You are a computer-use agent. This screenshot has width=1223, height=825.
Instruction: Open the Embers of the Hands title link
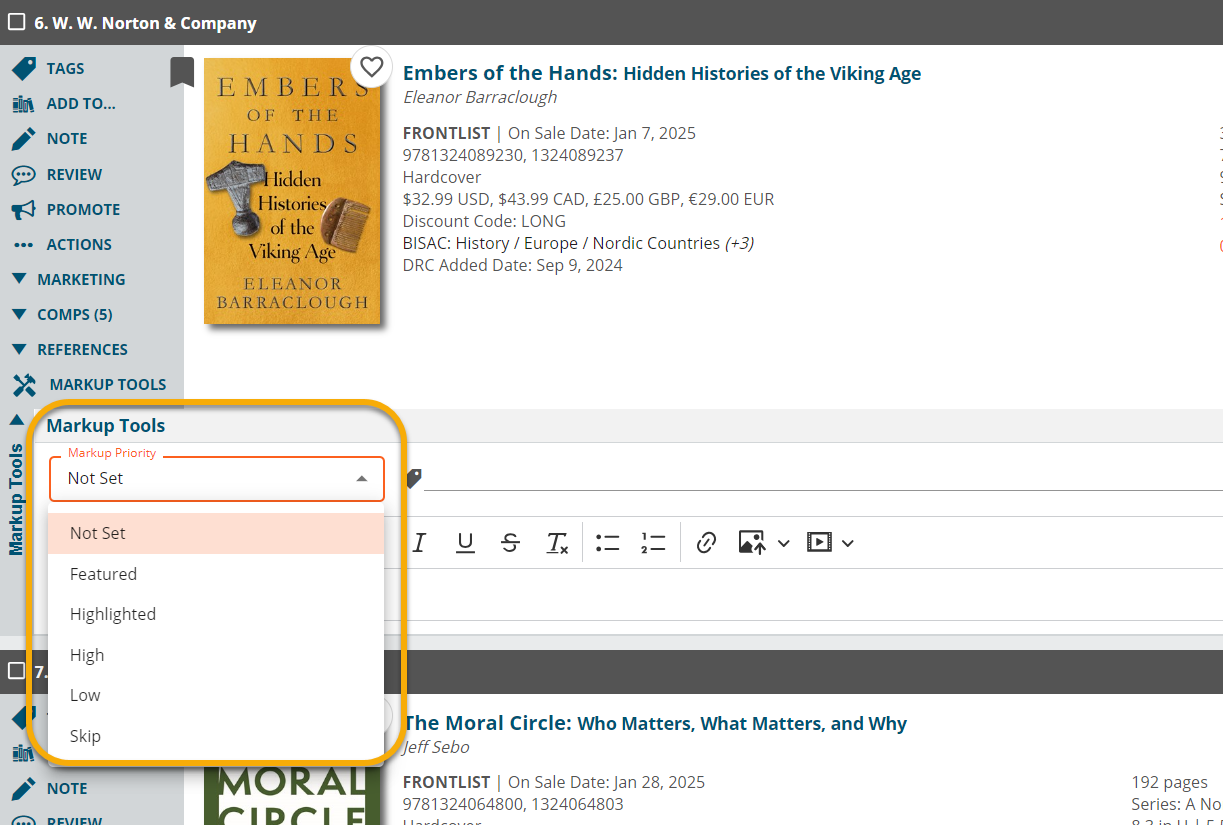click(662, 73)
